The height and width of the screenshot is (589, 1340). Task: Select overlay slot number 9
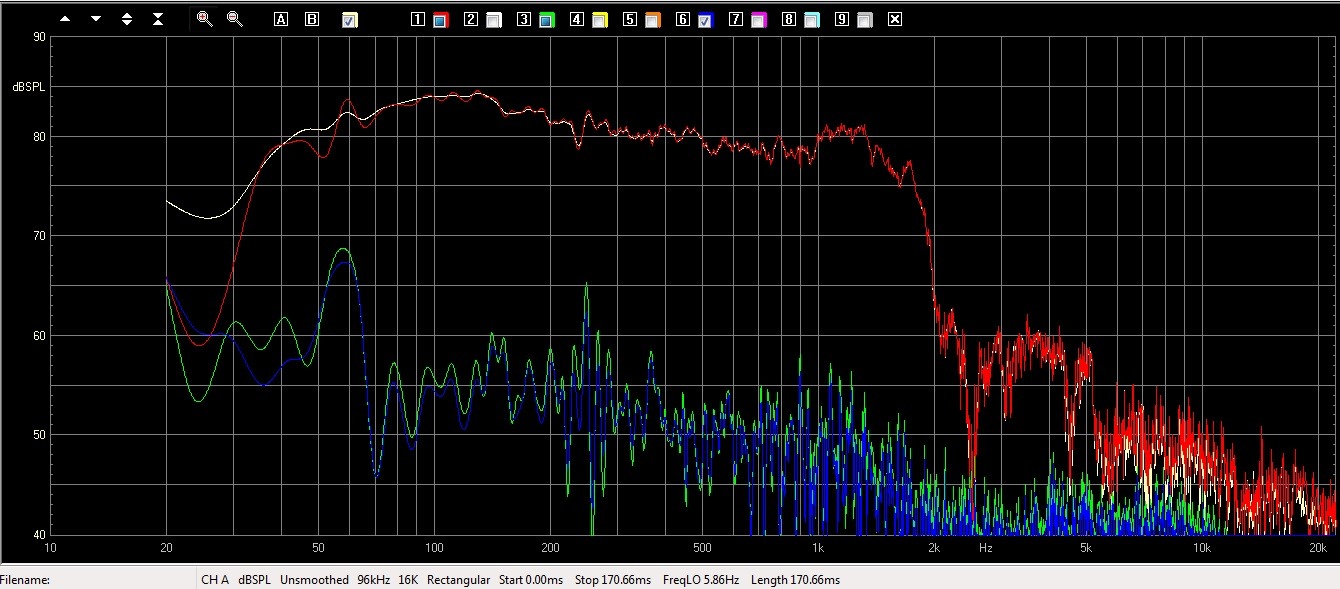842,19
